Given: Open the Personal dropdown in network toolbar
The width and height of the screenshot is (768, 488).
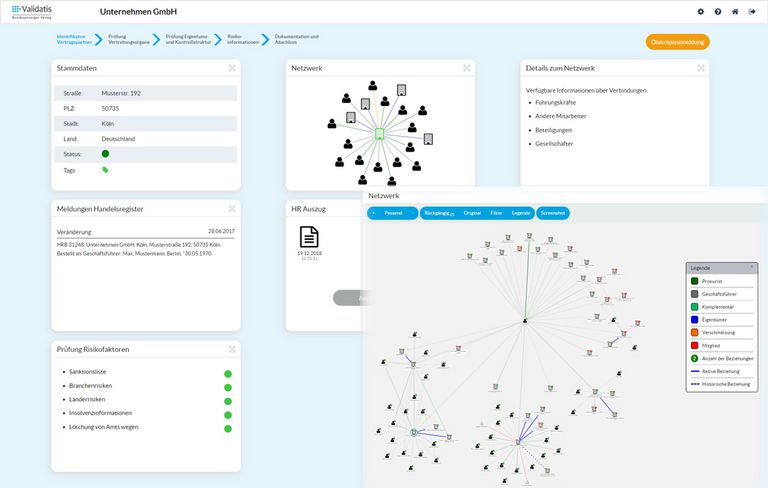Looking at the screenshot, I should [x=393, y=213].
